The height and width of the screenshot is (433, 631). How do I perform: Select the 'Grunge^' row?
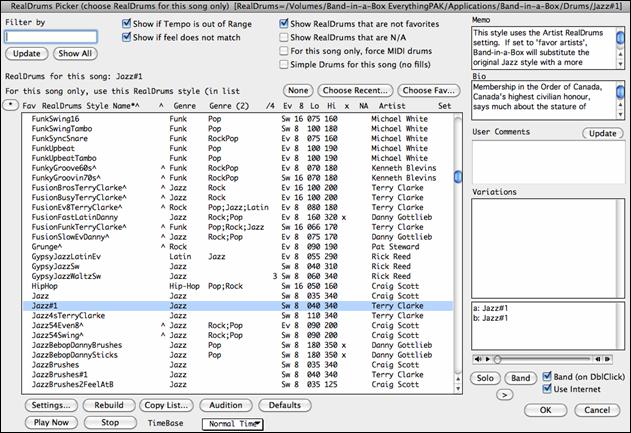pos(237,247)
